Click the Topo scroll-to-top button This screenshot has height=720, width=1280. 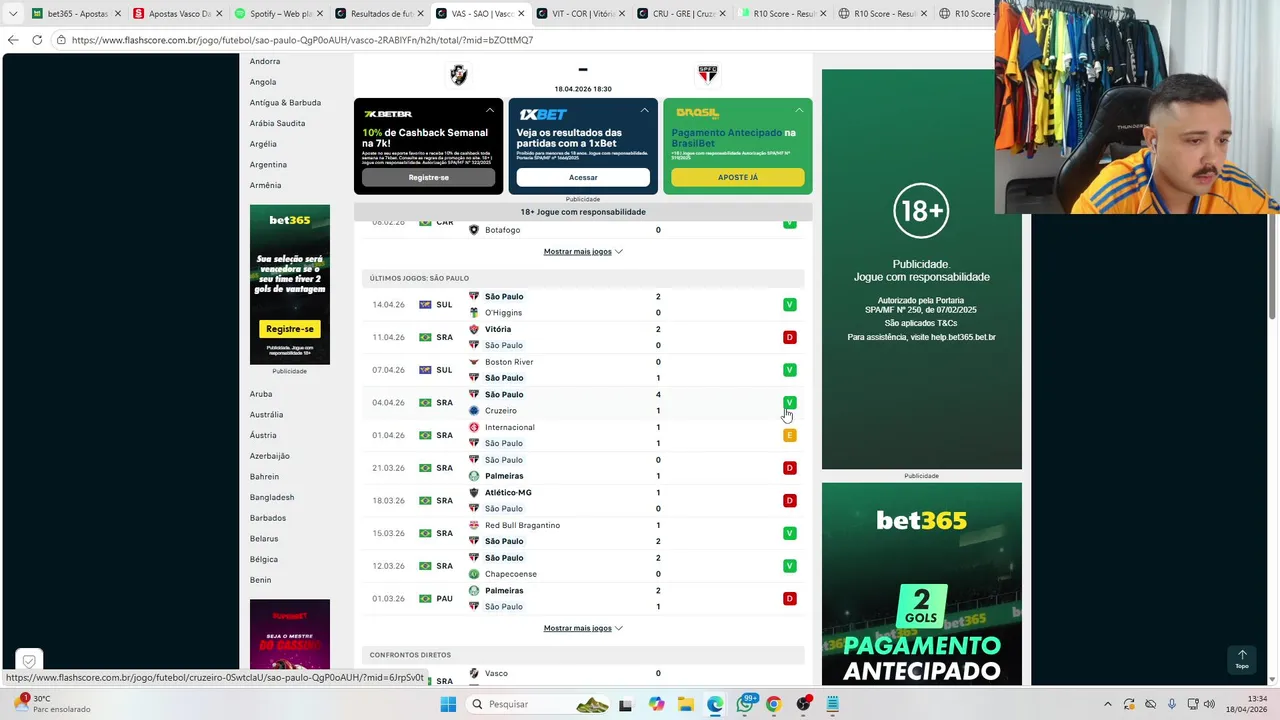click(1242, 660)
